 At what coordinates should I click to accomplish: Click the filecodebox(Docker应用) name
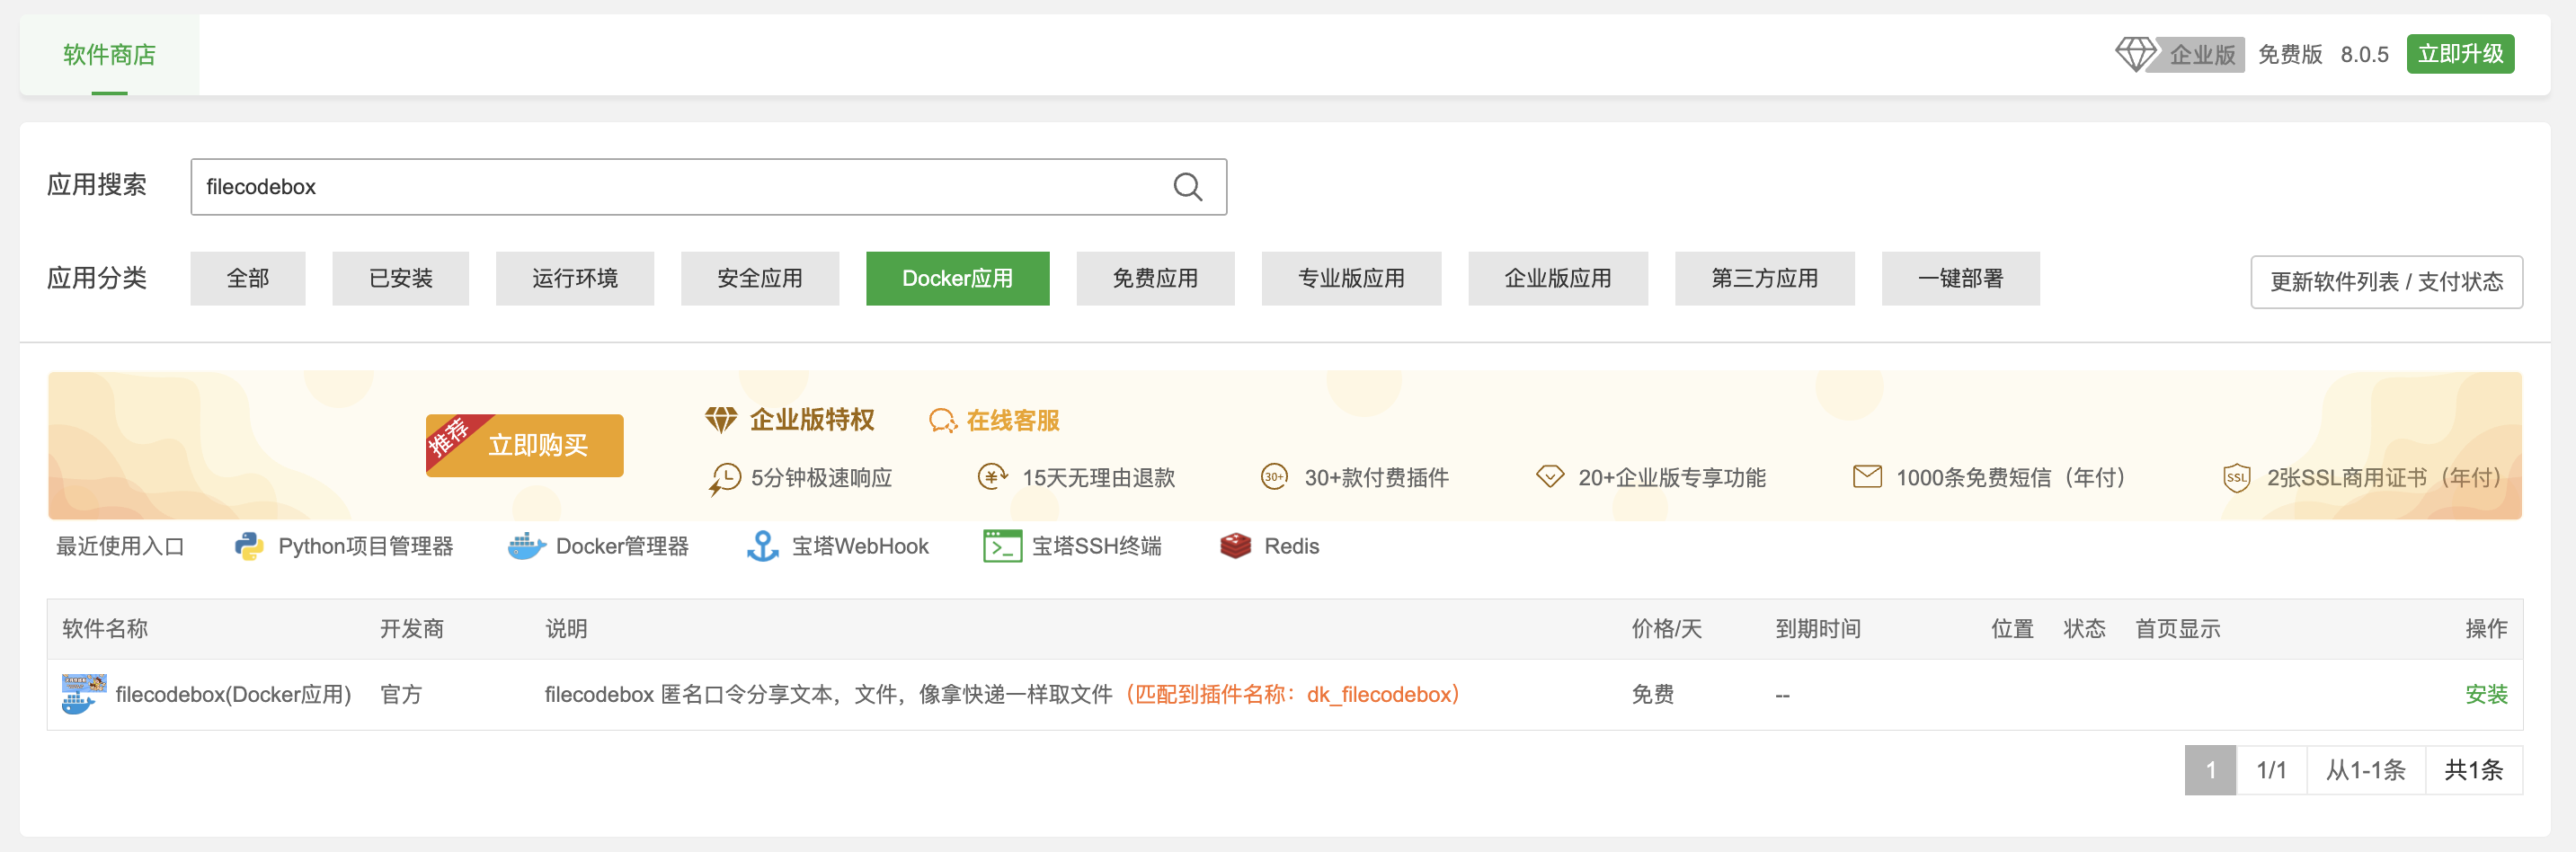click(x=233, y=694)
